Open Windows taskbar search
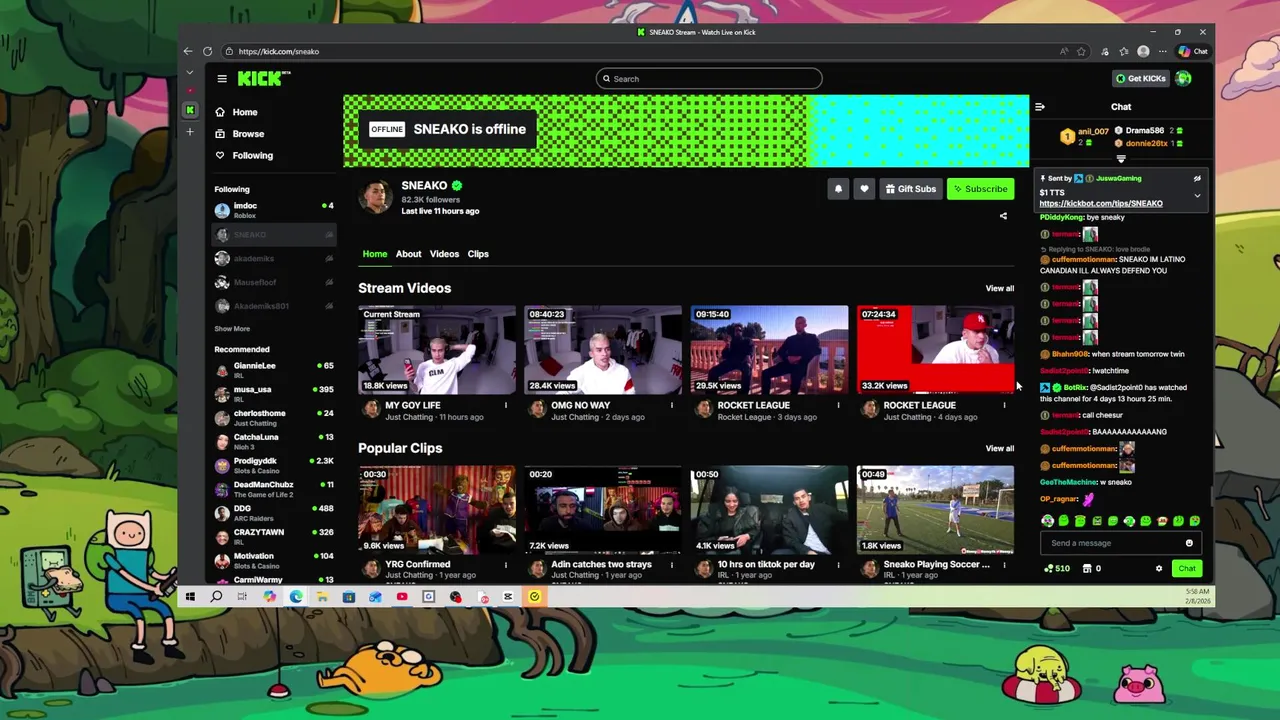Screen dimensions: 1280x720 216,597
